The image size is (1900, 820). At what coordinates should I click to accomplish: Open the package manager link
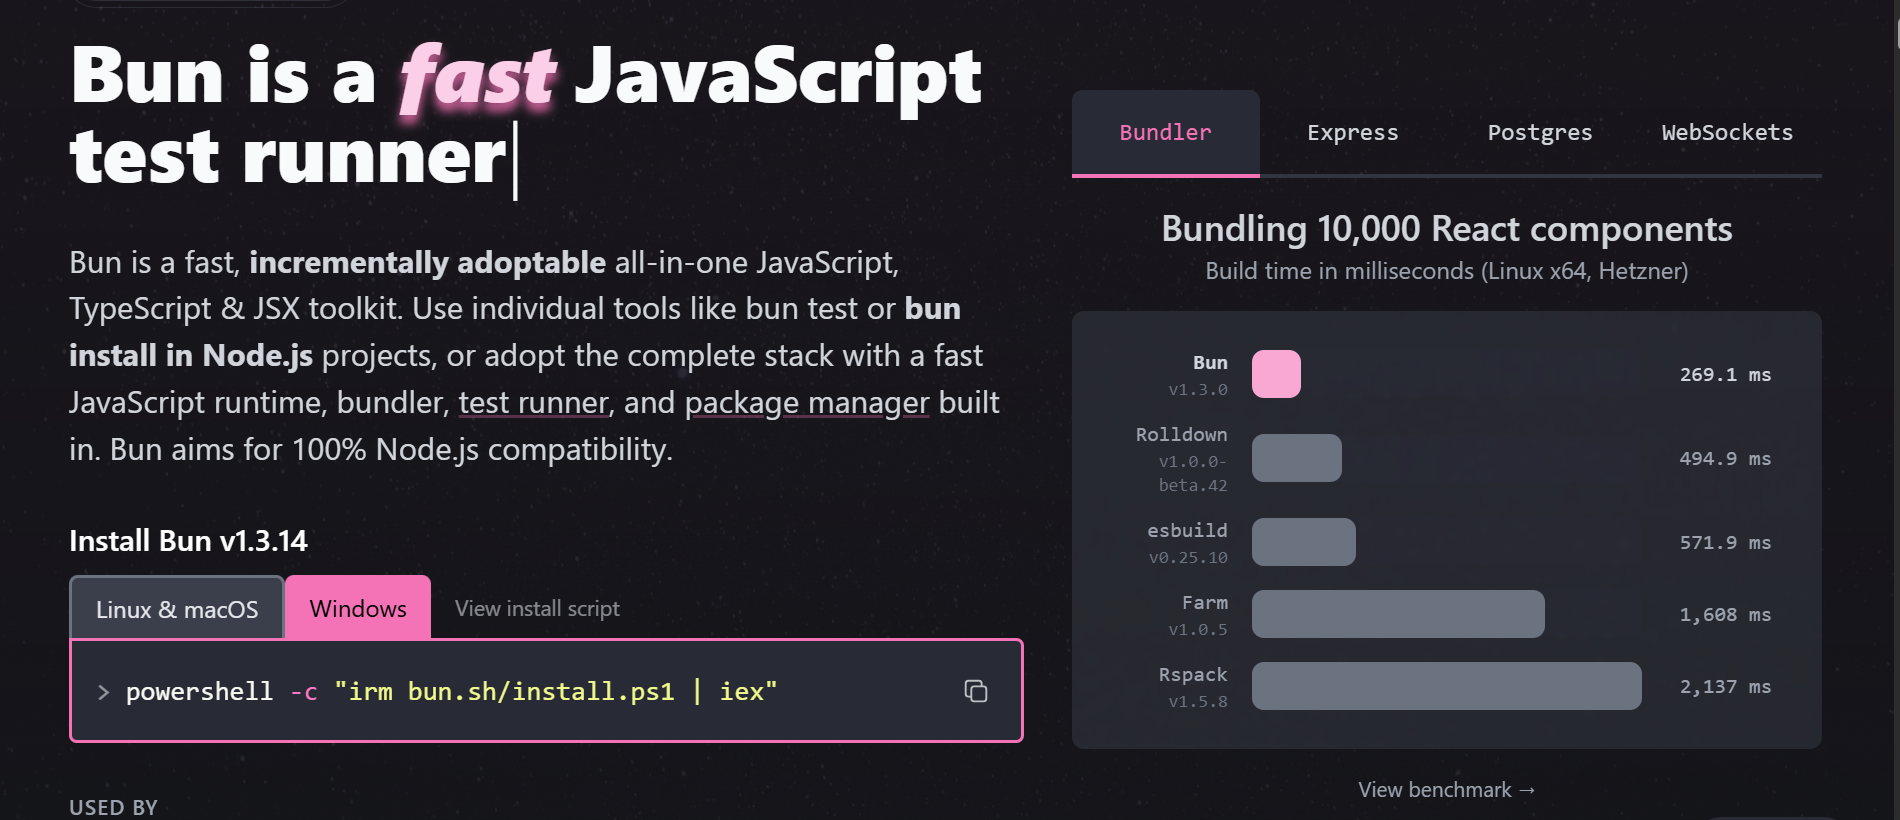click(807, 403)
